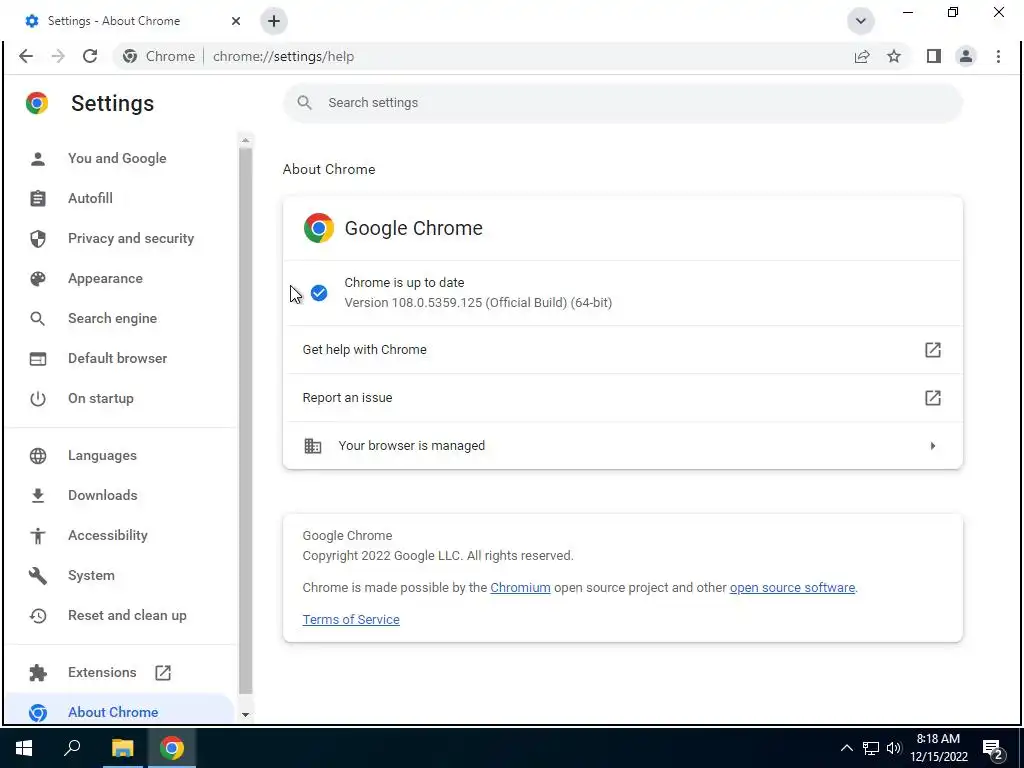
Task: Open Your browser is managed row
Action: pos(622,445)
